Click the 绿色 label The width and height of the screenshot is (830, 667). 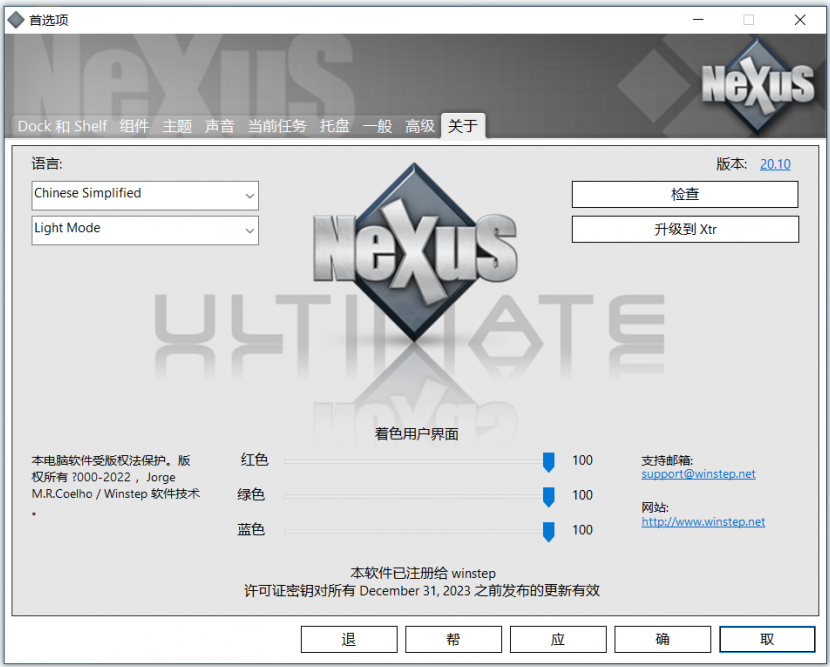click(x=251, y=494)
